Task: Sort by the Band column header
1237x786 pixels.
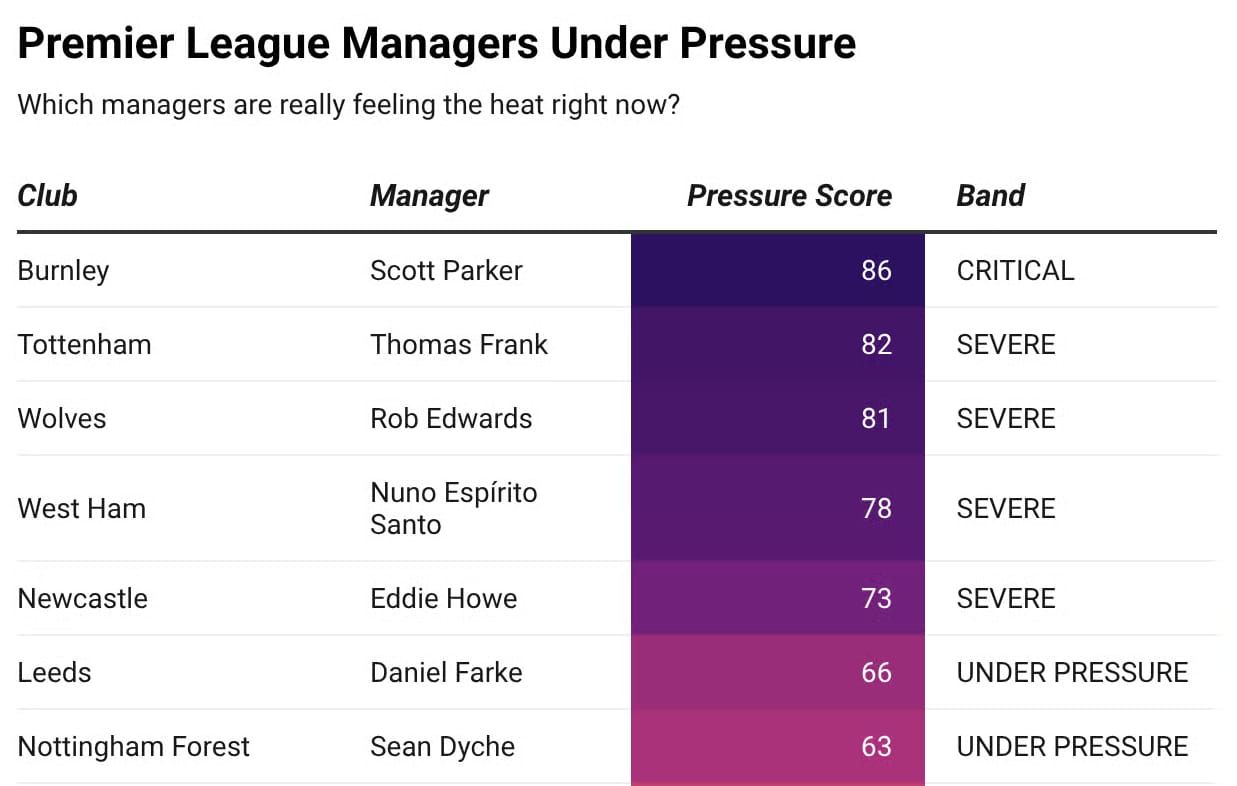Action: coord(990,195)
